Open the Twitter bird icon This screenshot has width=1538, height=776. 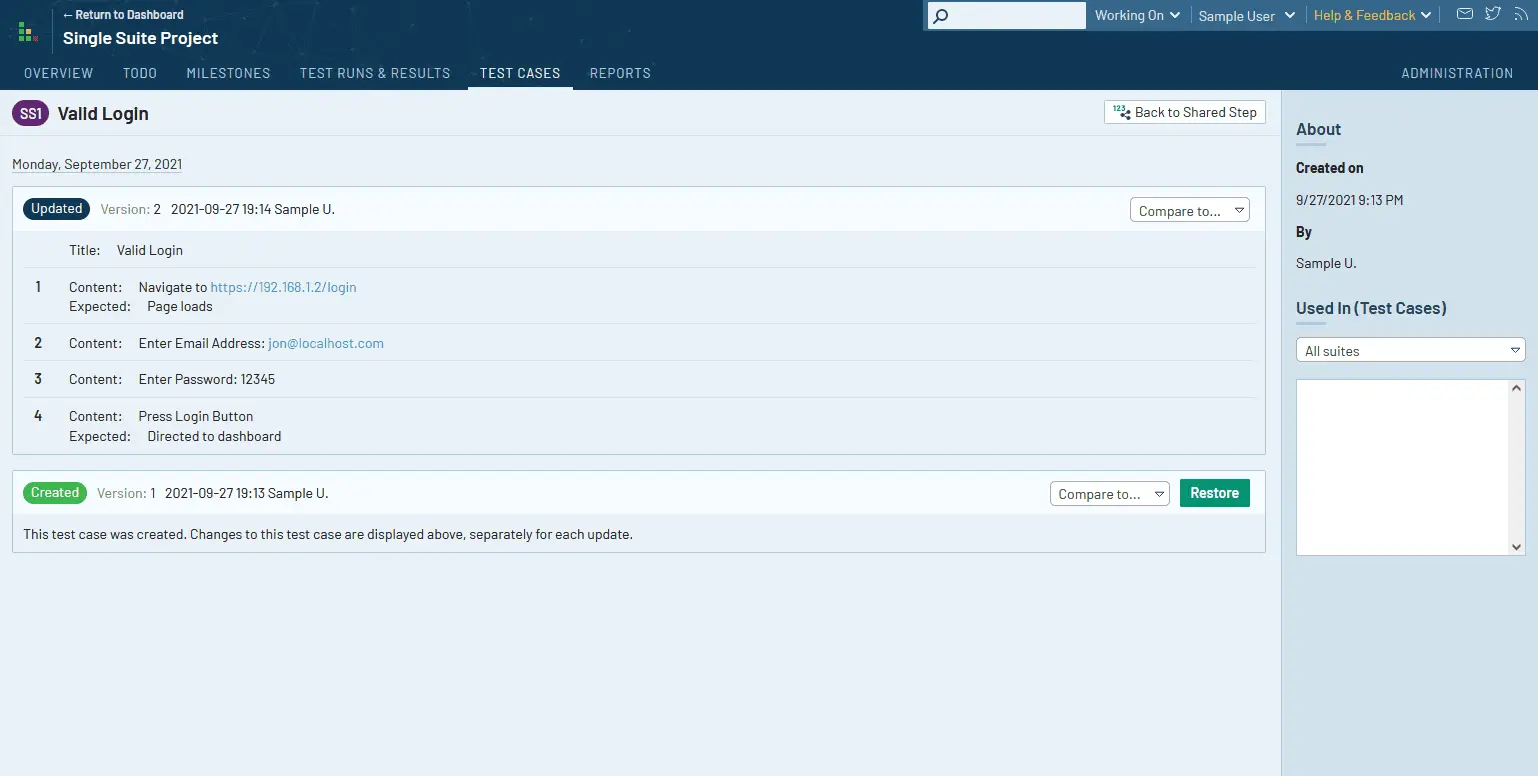[1492, 14]
